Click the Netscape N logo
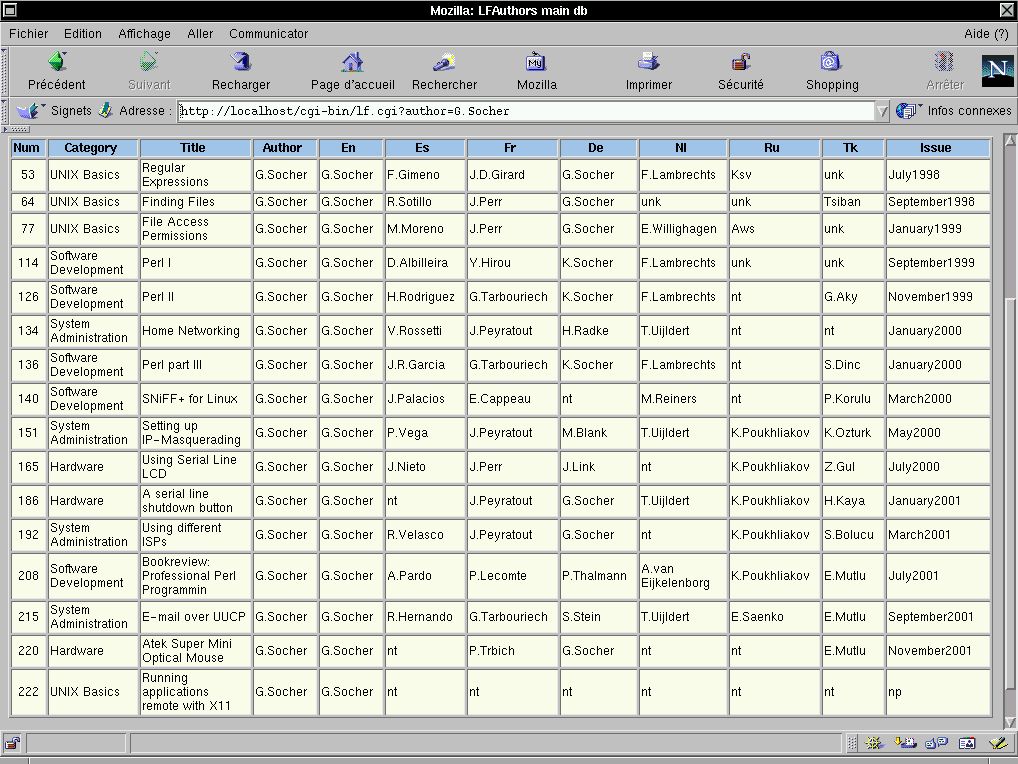This screenshot has height=764, width=1018. pos(996,71)
